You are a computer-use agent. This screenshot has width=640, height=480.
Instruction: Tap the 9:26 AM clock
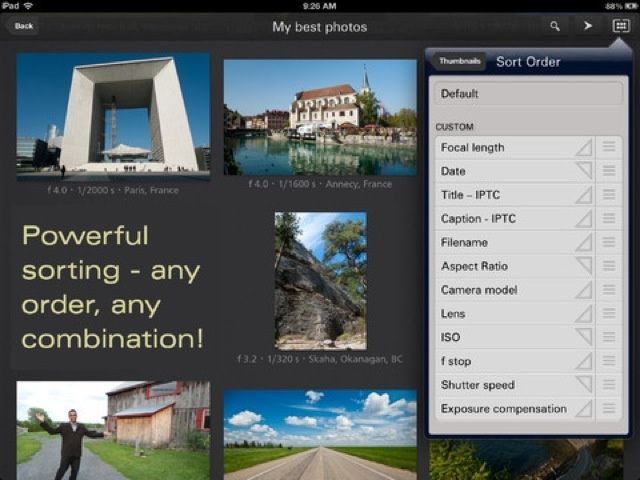click(x=320, y=6)
